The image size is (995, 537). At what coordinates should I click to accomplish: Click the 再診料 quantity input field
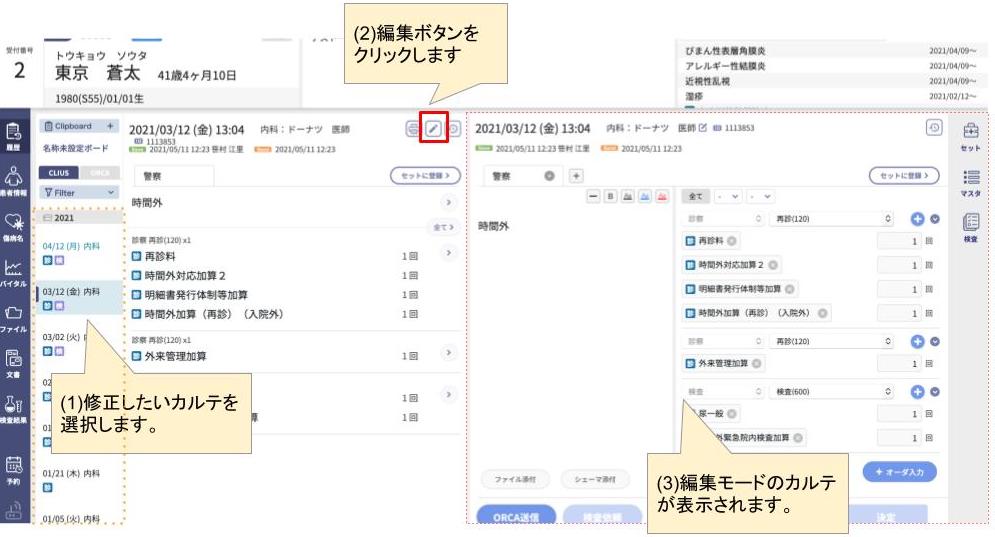899,241
